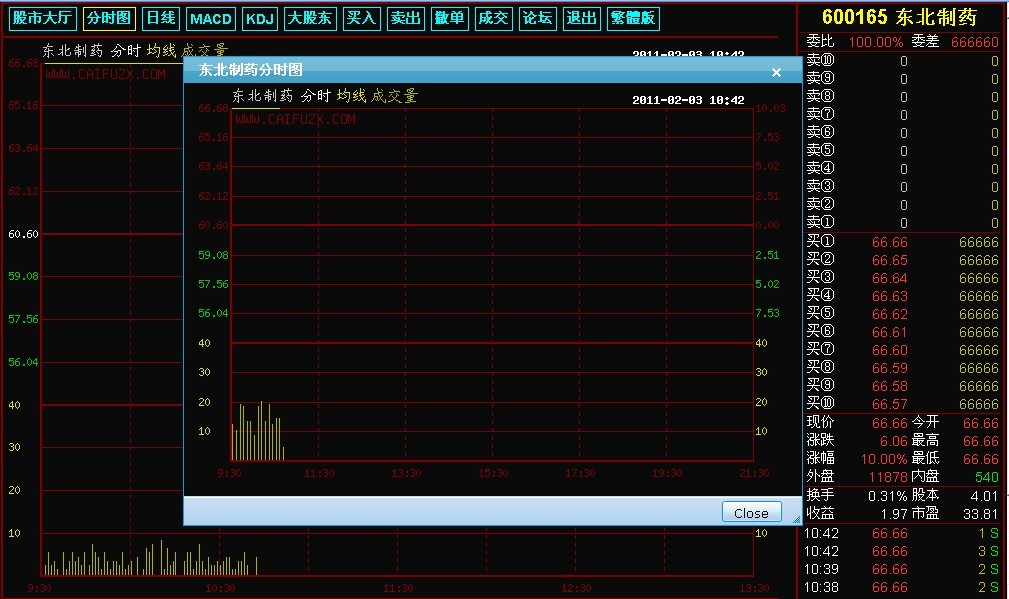Image resolution: width=1009 pixels, height=599 pixels.
Task: Select the 买⑩ bid price 66.57
Action: click(x=889, y=404)
